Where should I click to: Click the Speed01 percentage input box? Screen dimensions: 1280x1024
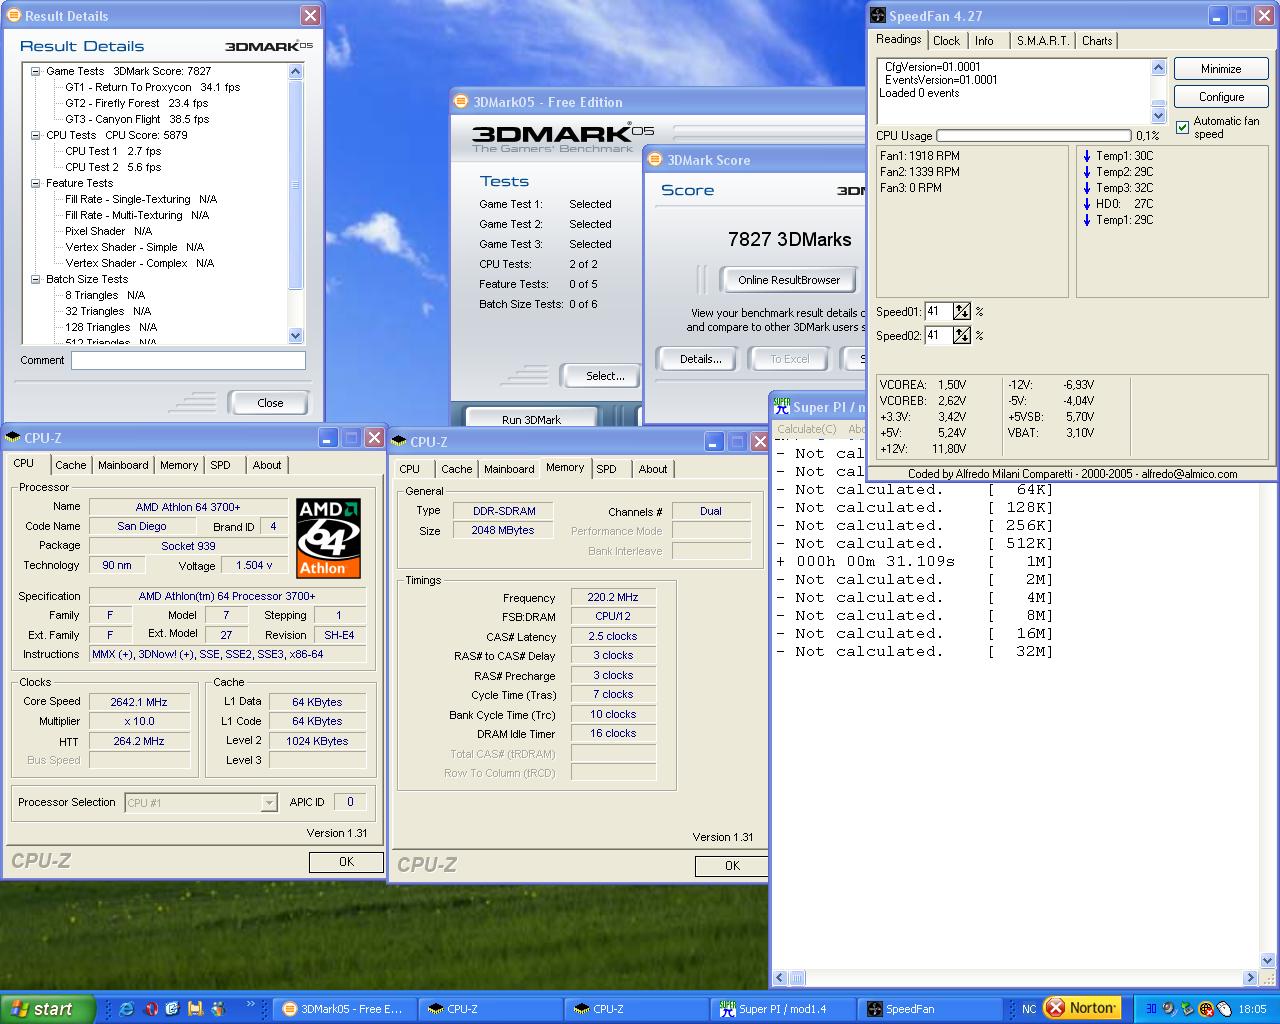[x=938, y=311]
